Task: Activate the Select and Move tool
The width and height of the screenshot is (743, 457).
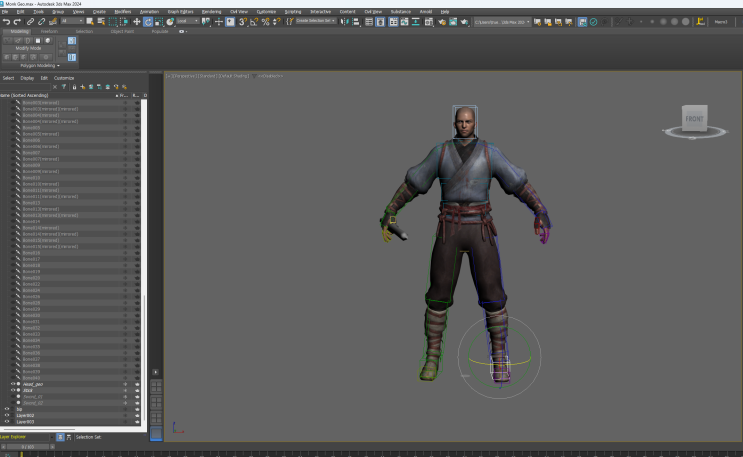Action: (x=136, y=22)
